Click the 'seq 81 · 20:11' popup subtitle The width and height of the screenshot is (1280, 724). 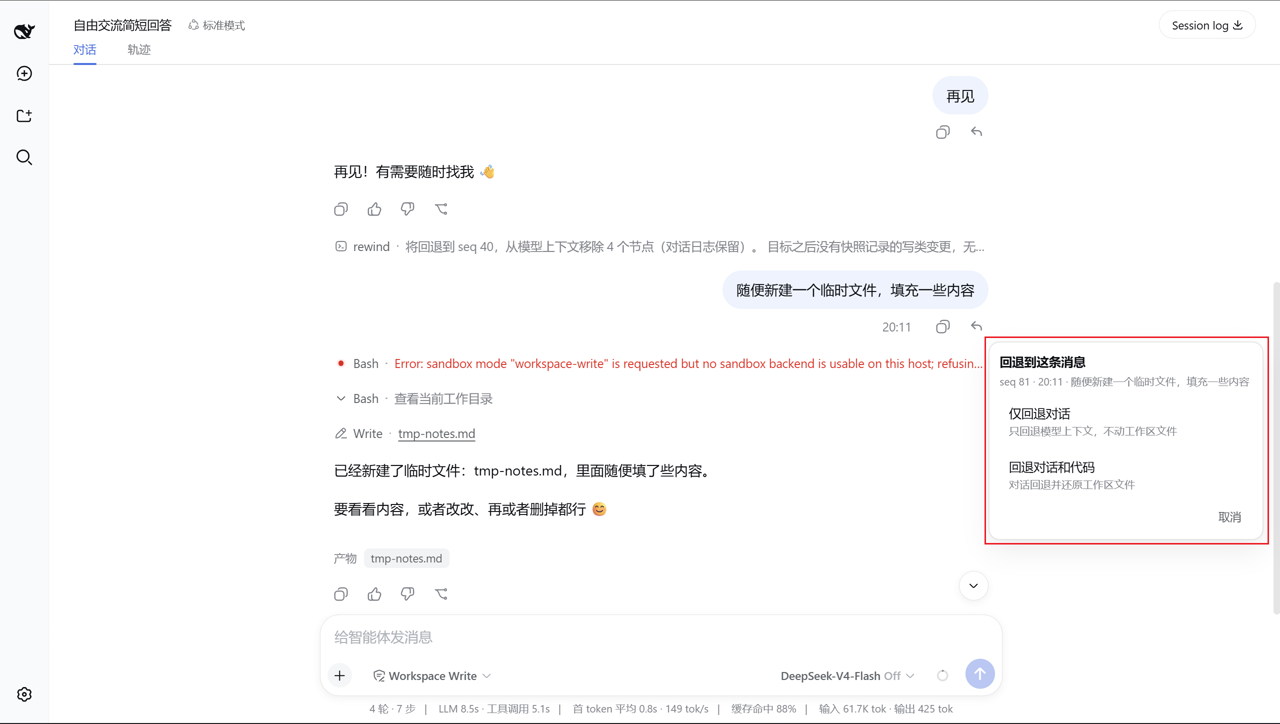tap(1124, 381)
